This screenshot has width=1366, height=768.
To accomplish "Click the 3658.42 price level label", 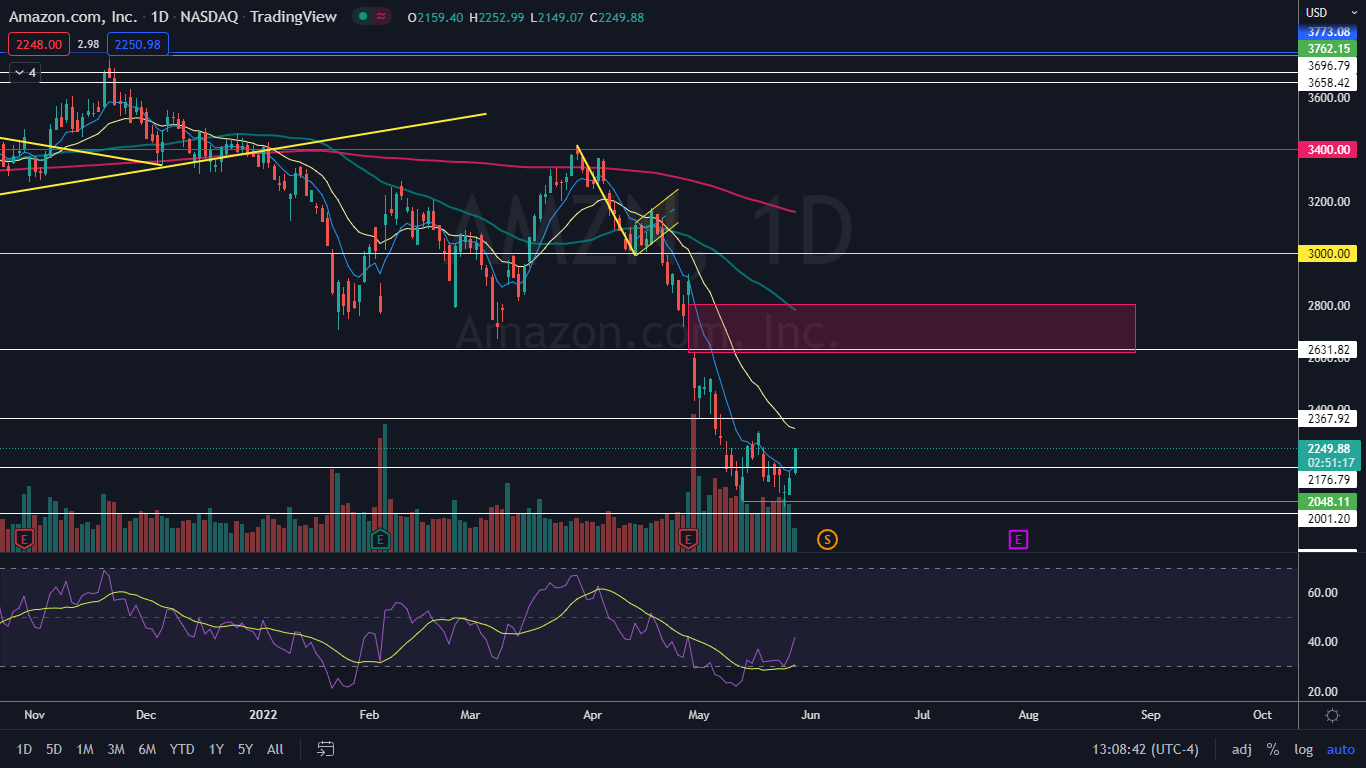I will (x=1328, y=82).
